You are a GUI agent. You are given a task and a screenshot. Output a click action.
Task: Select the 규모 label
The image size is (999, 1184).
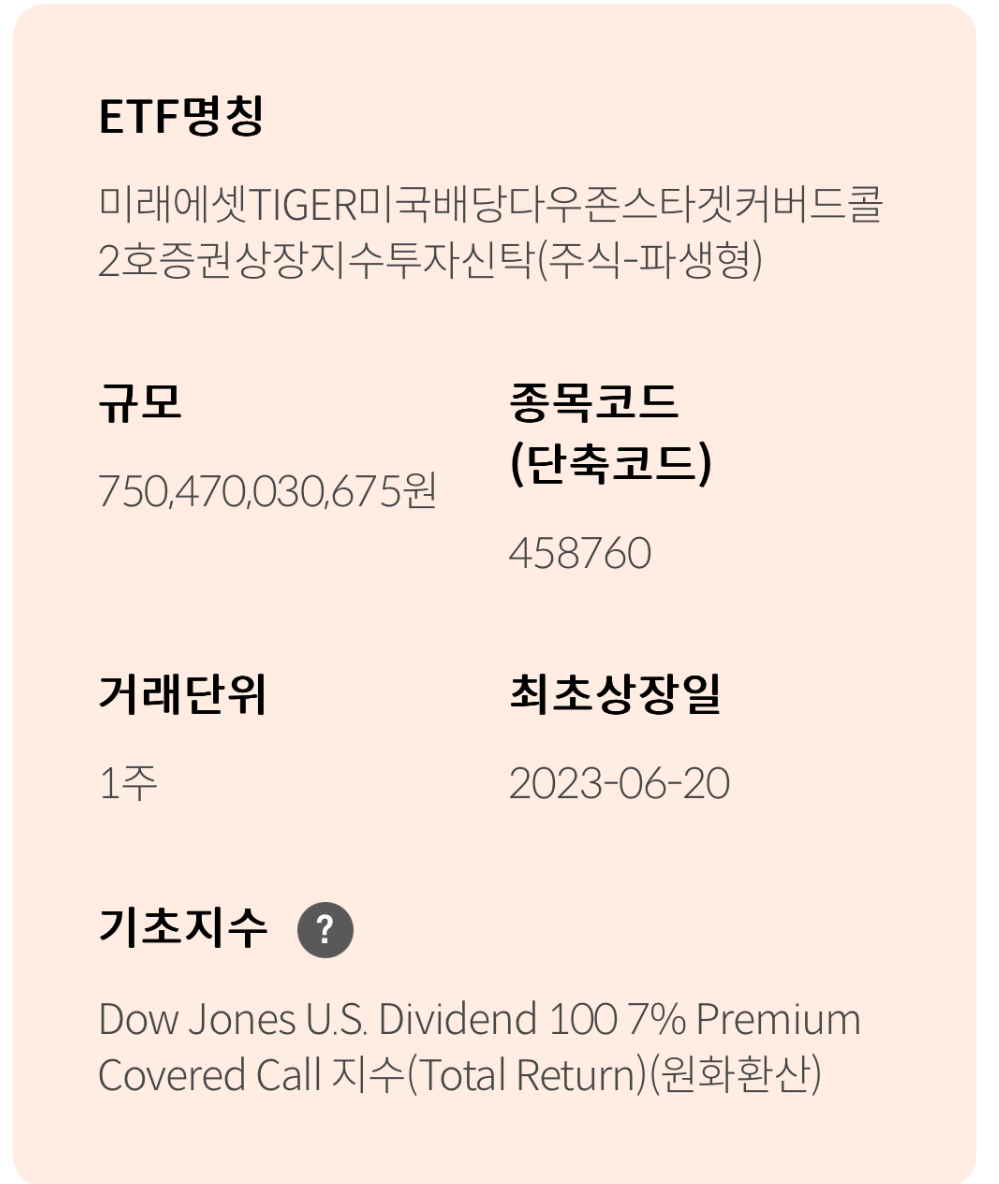click(x=140, y=402)
